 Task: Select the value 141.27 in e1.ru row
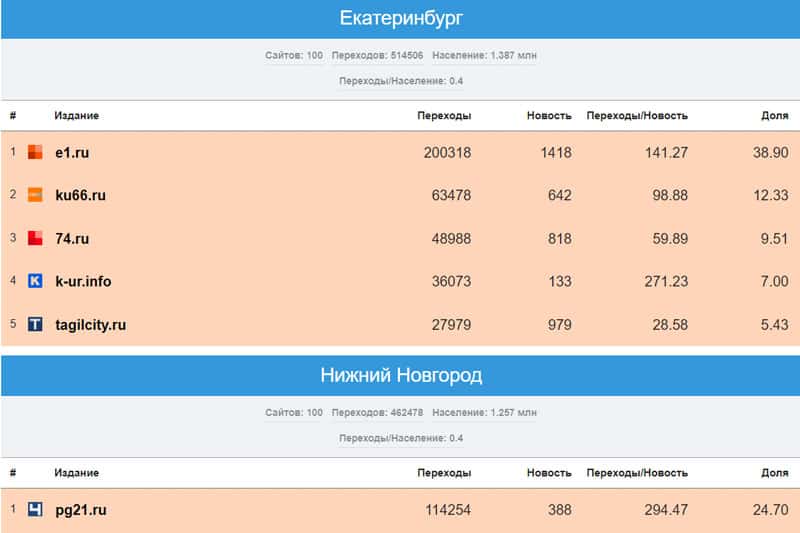[666, 153]
